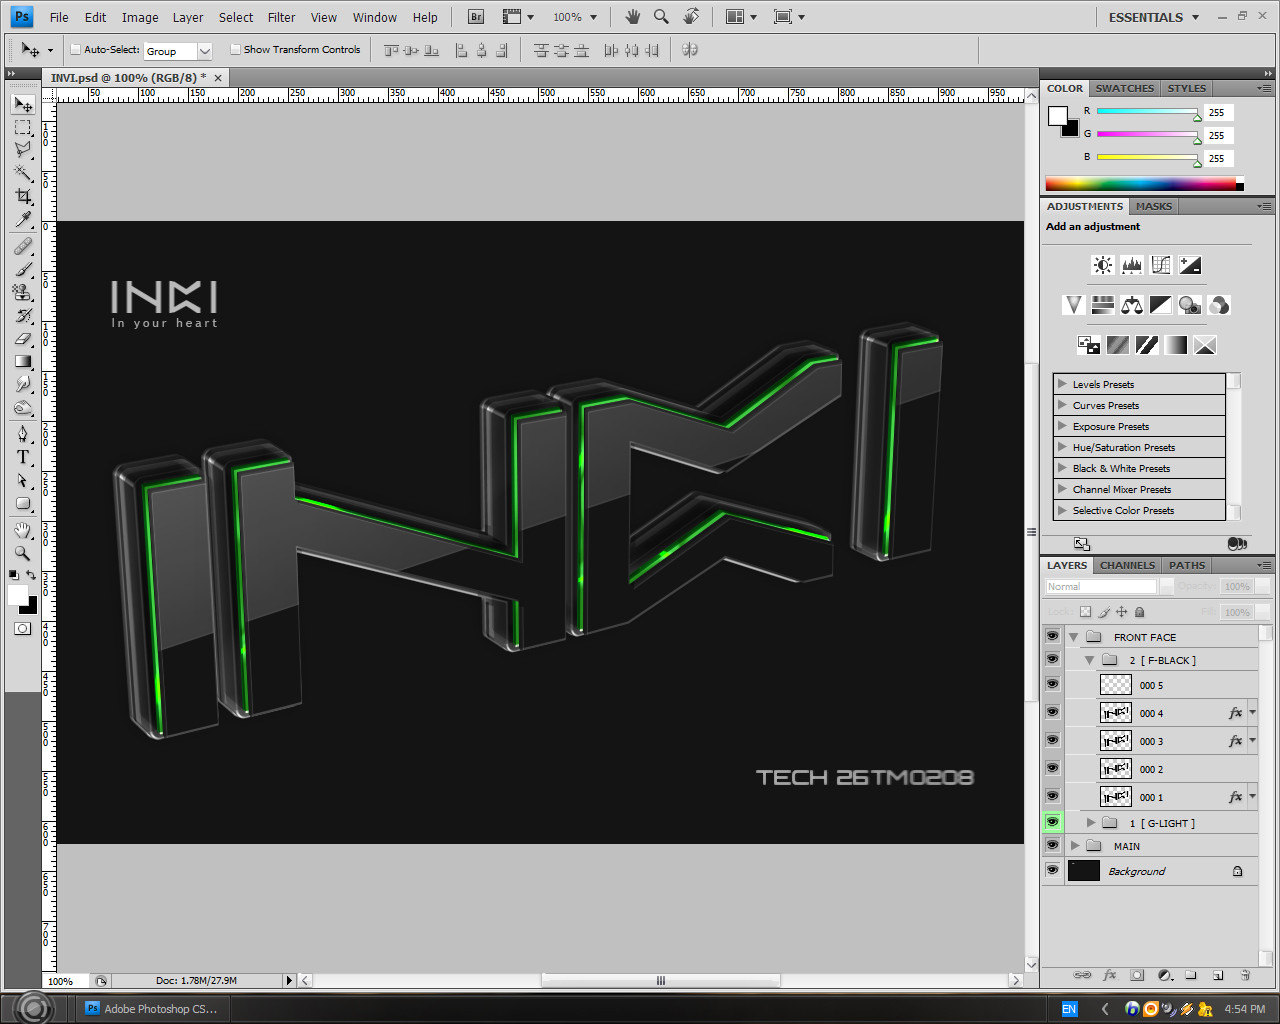Open the Paths tab
Viewport: 1280px width, 1024px height.
(1187, 565)
